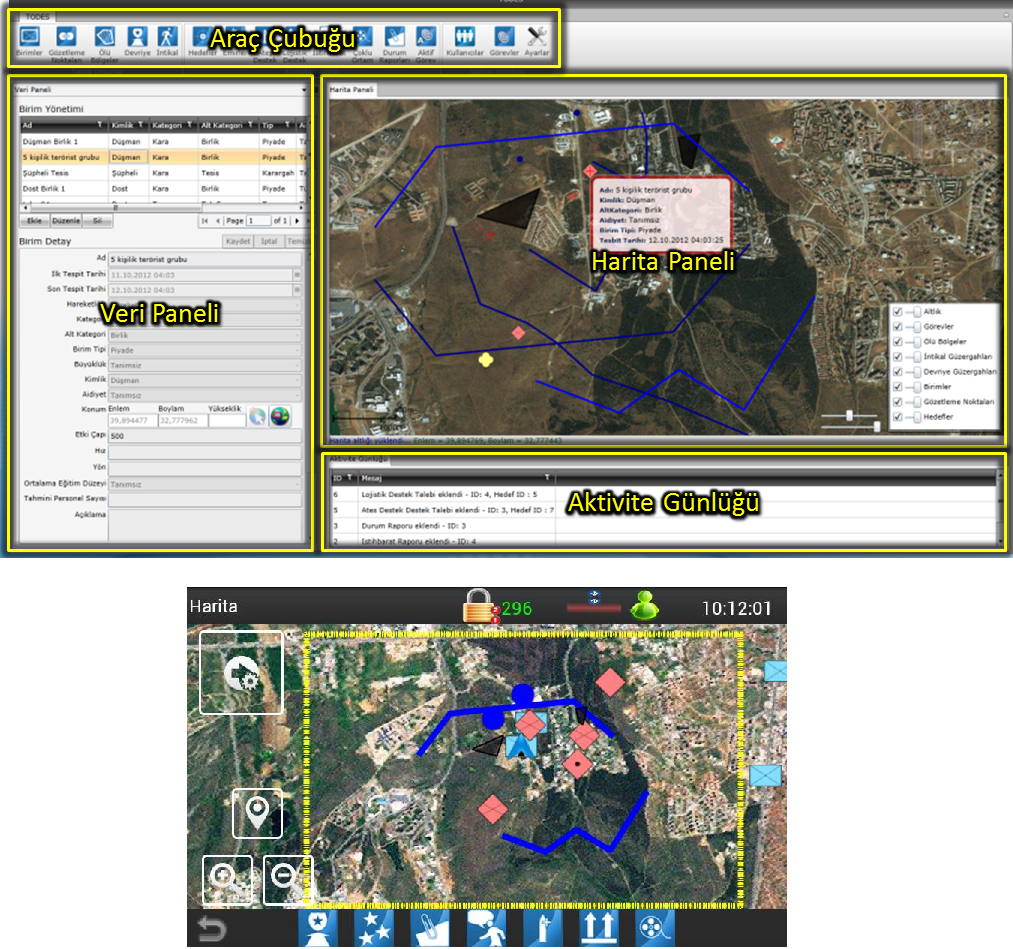The image size is (1013, 949).
Task: Toggle the Hedefler layer checkbox
Action: pyautogui.click(x=897, y=417)
